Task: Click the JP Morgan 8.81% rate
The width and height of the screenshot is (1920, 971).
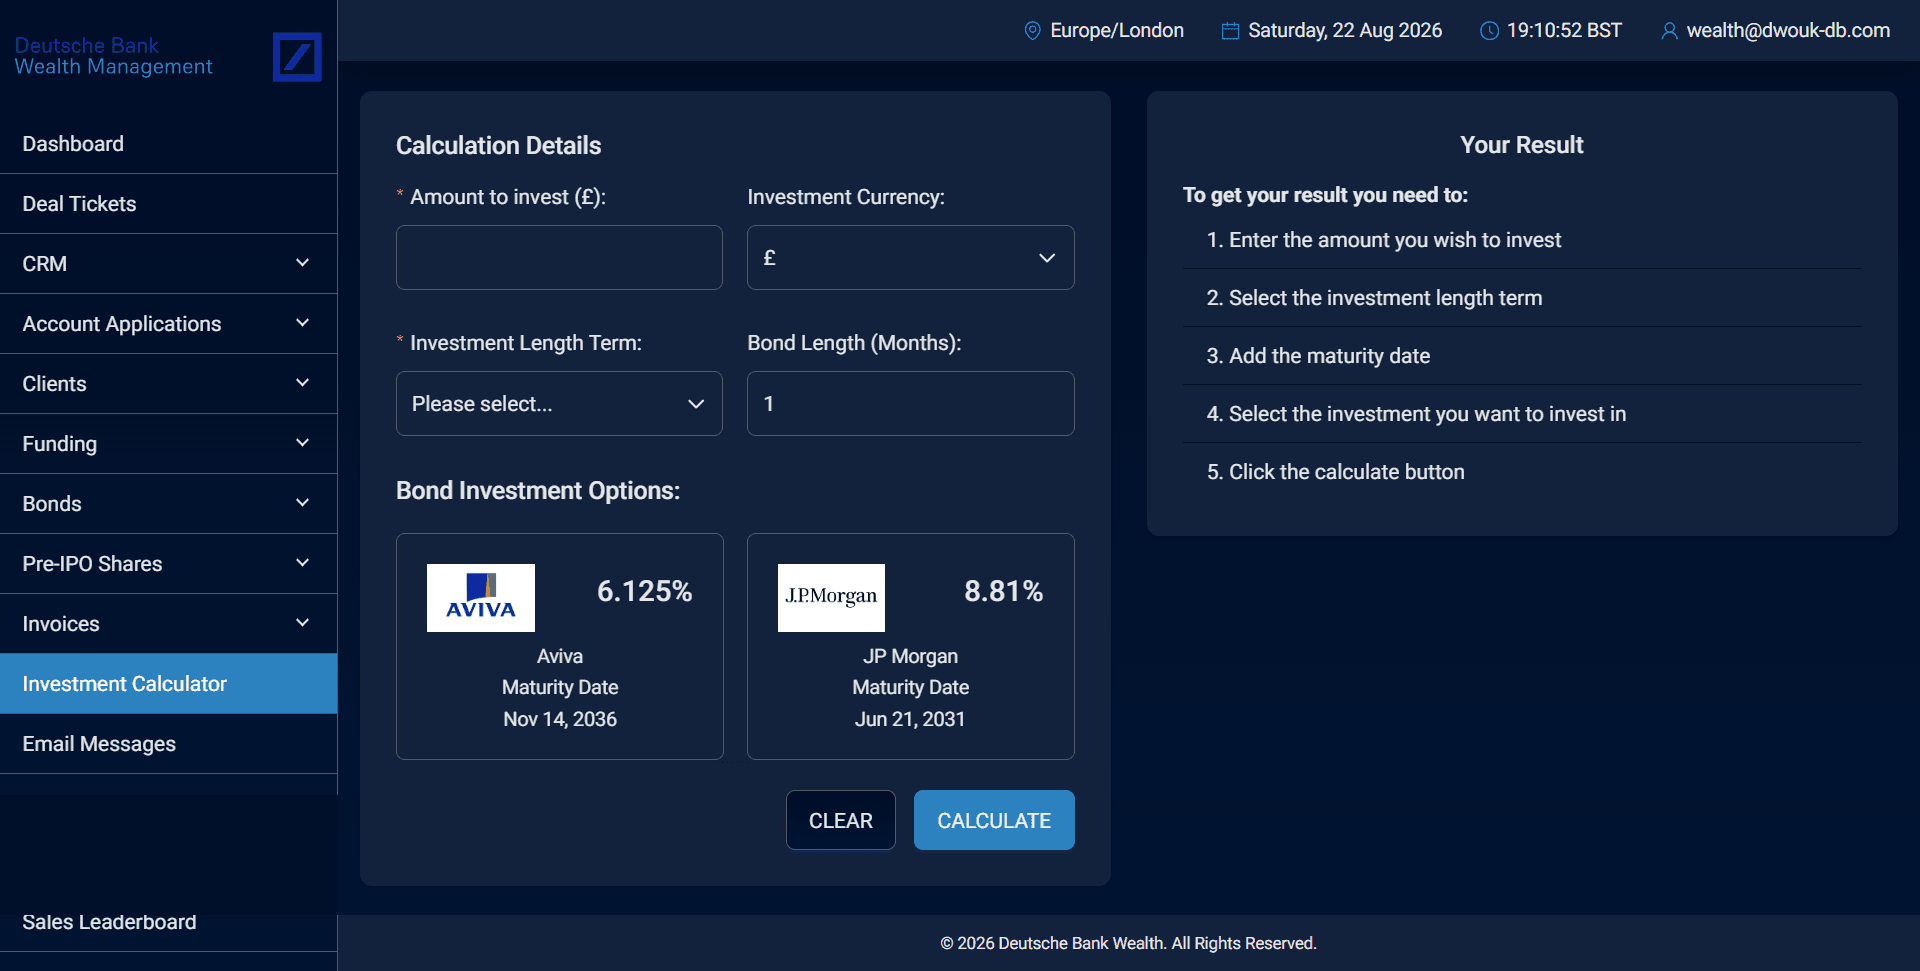Action: point(1003,591)
